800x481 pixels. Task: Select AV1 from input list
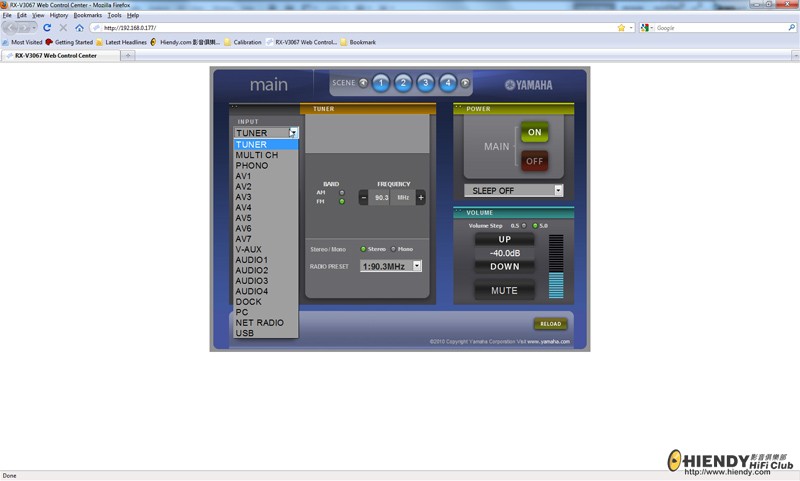coord(266,176)
